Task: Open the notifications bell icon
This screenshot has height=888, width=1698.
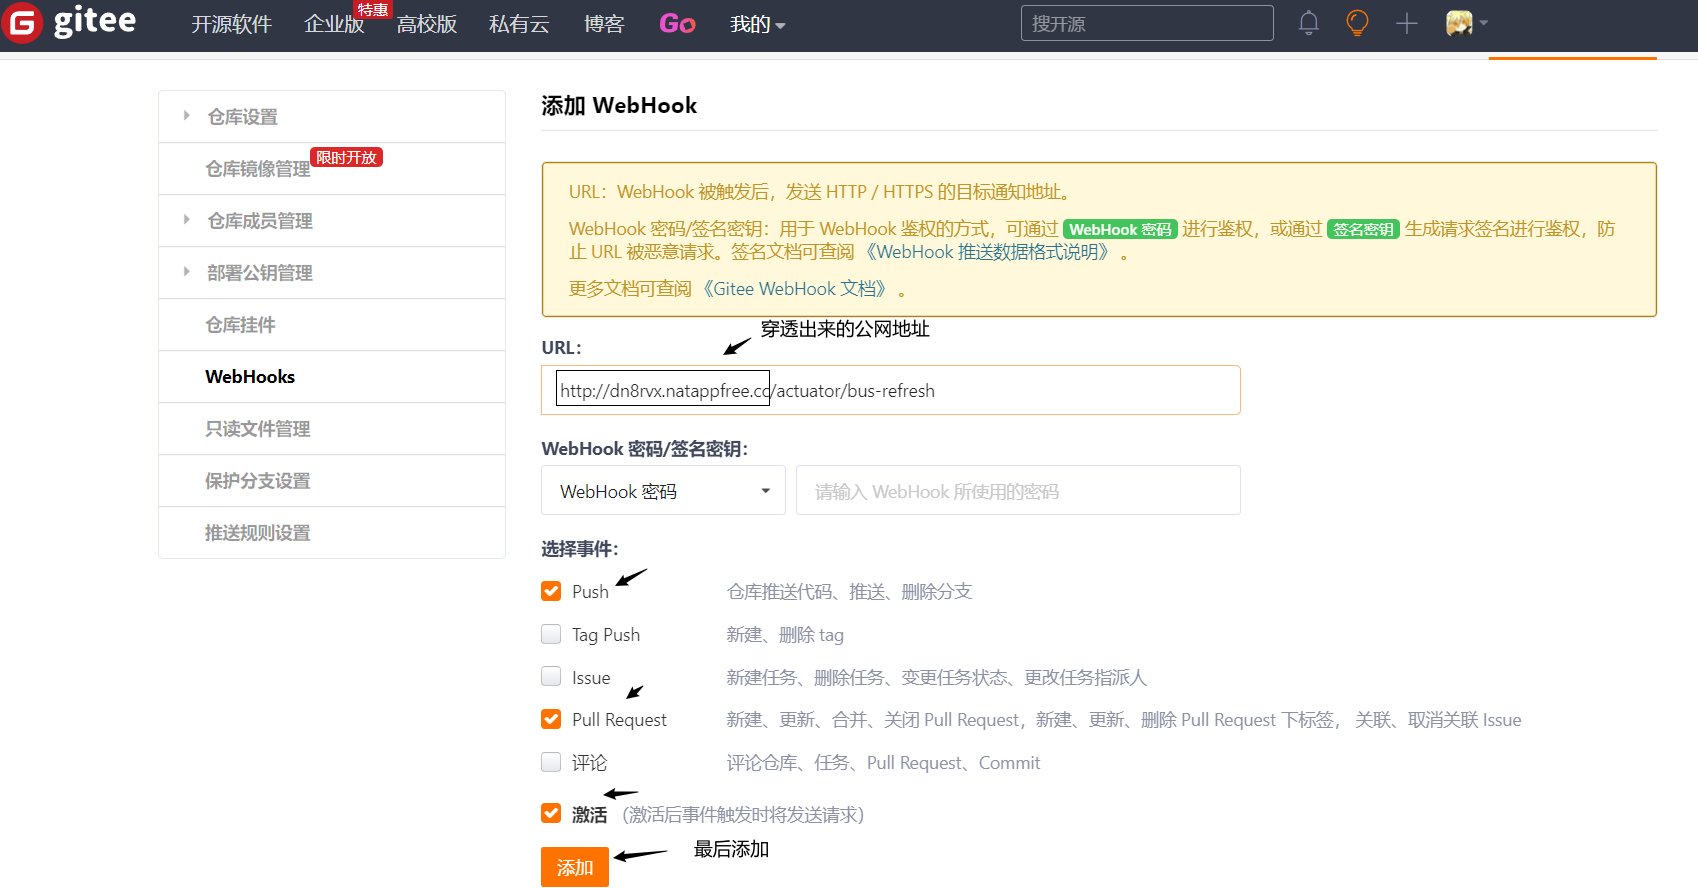Action: coord(1308,23)
